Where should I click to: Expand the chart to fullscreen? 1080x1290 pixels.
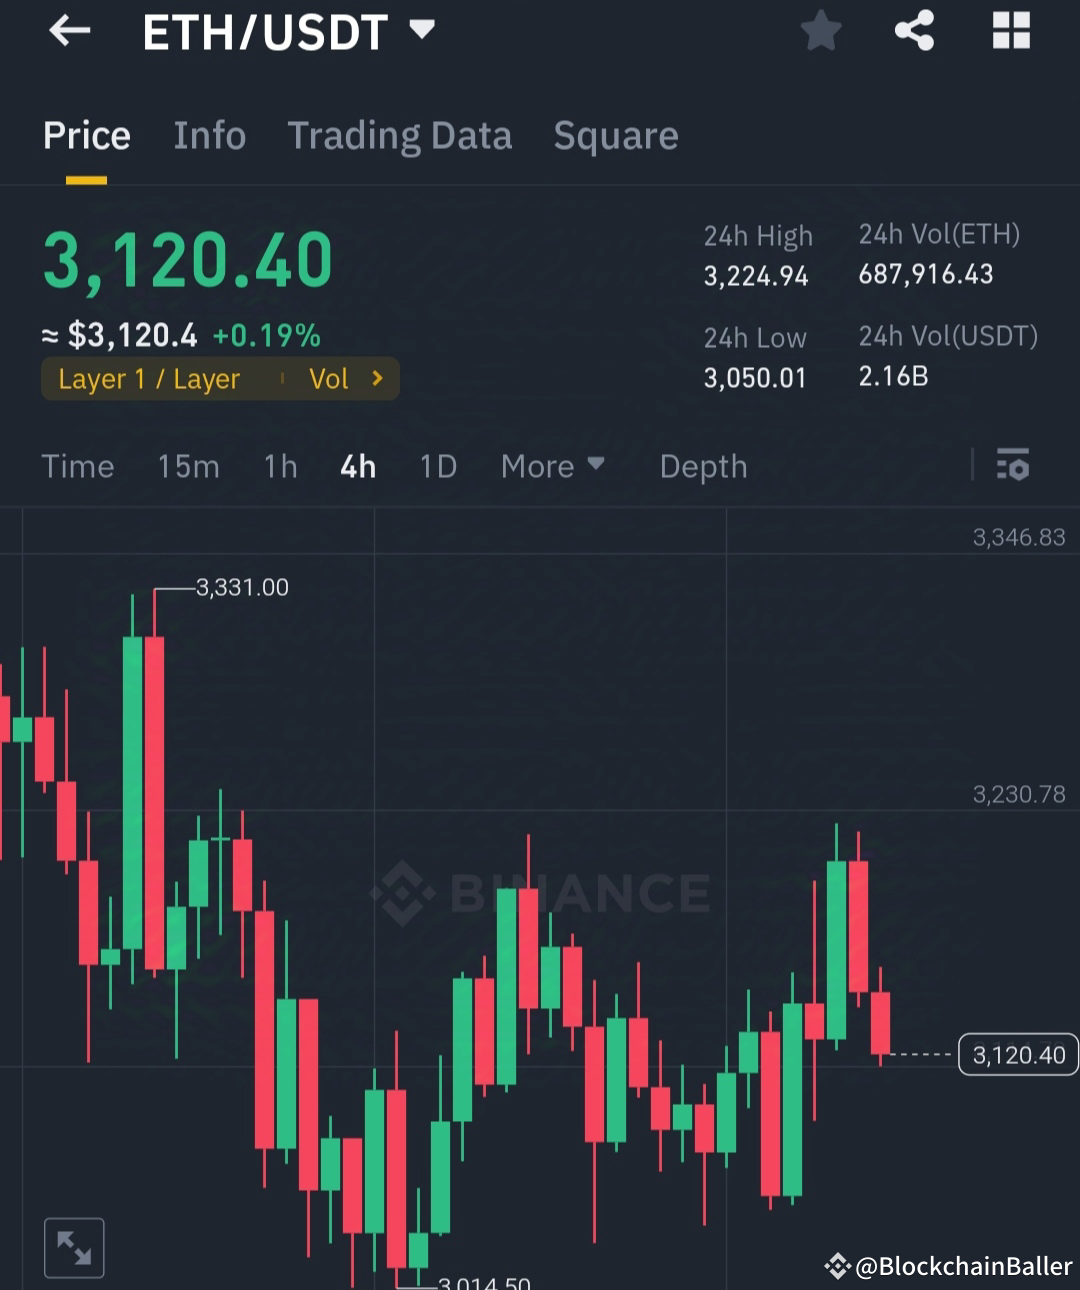pos(74,1246)
